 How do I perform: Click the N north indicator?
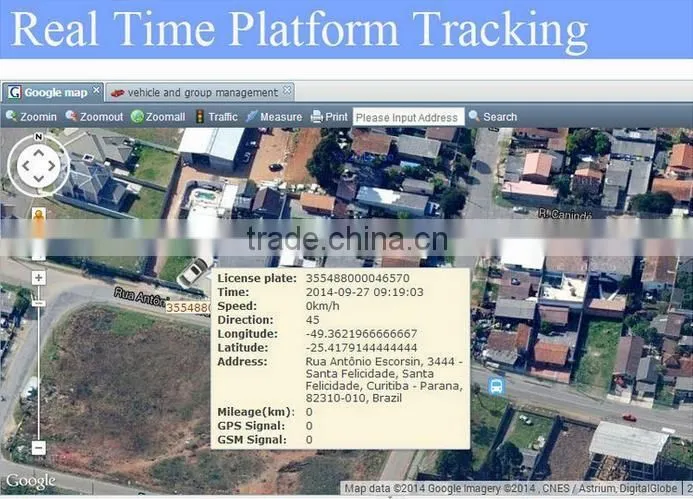point(38,137)
